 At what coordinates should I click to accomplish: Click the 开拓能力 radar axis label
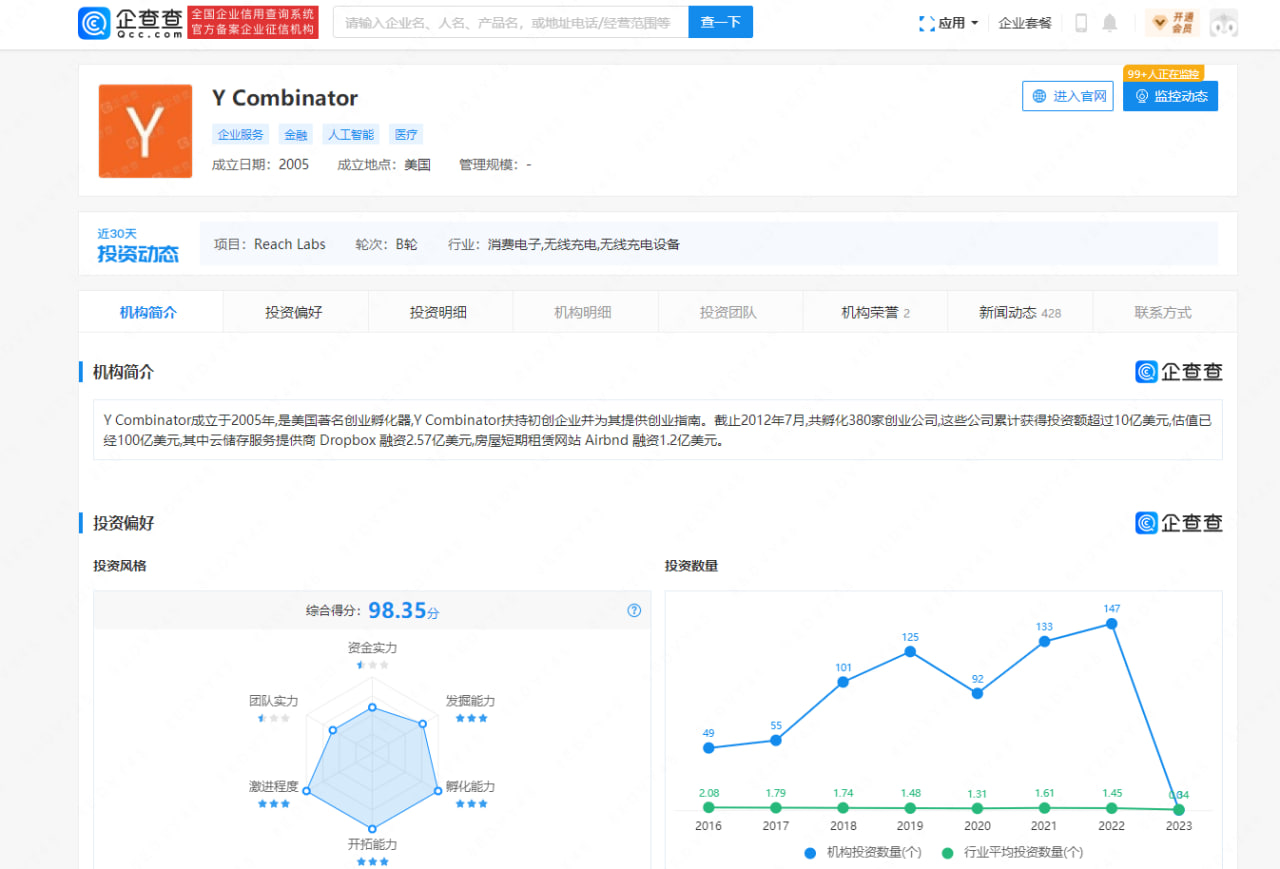372,844
